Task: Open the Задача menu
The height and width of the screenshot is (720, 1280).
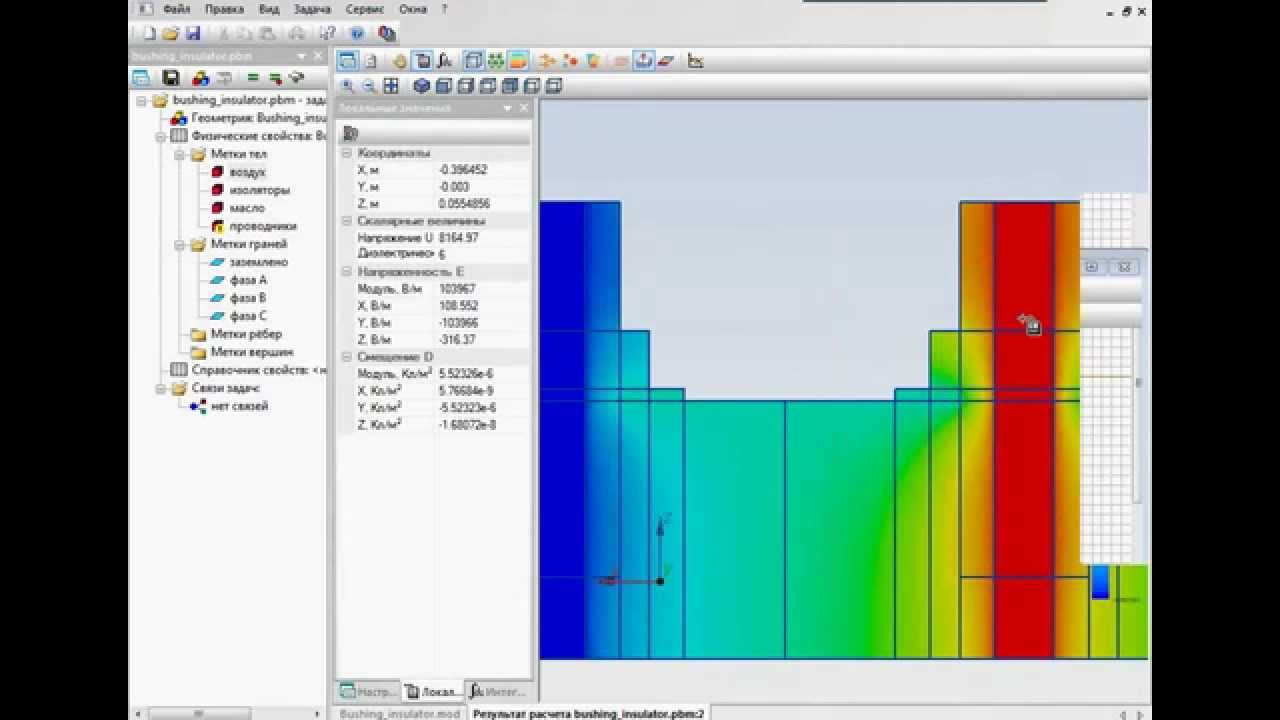Action: click(x=312, y=9)
